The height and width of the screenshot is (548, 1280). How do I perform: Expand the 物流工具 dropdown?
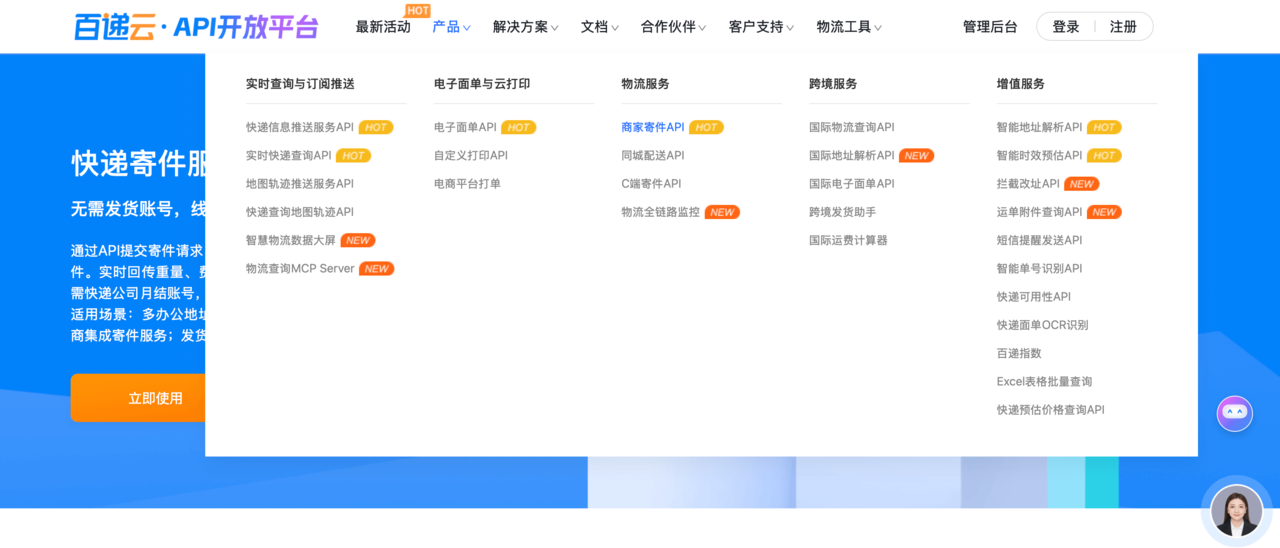click(x=848, y=27)
